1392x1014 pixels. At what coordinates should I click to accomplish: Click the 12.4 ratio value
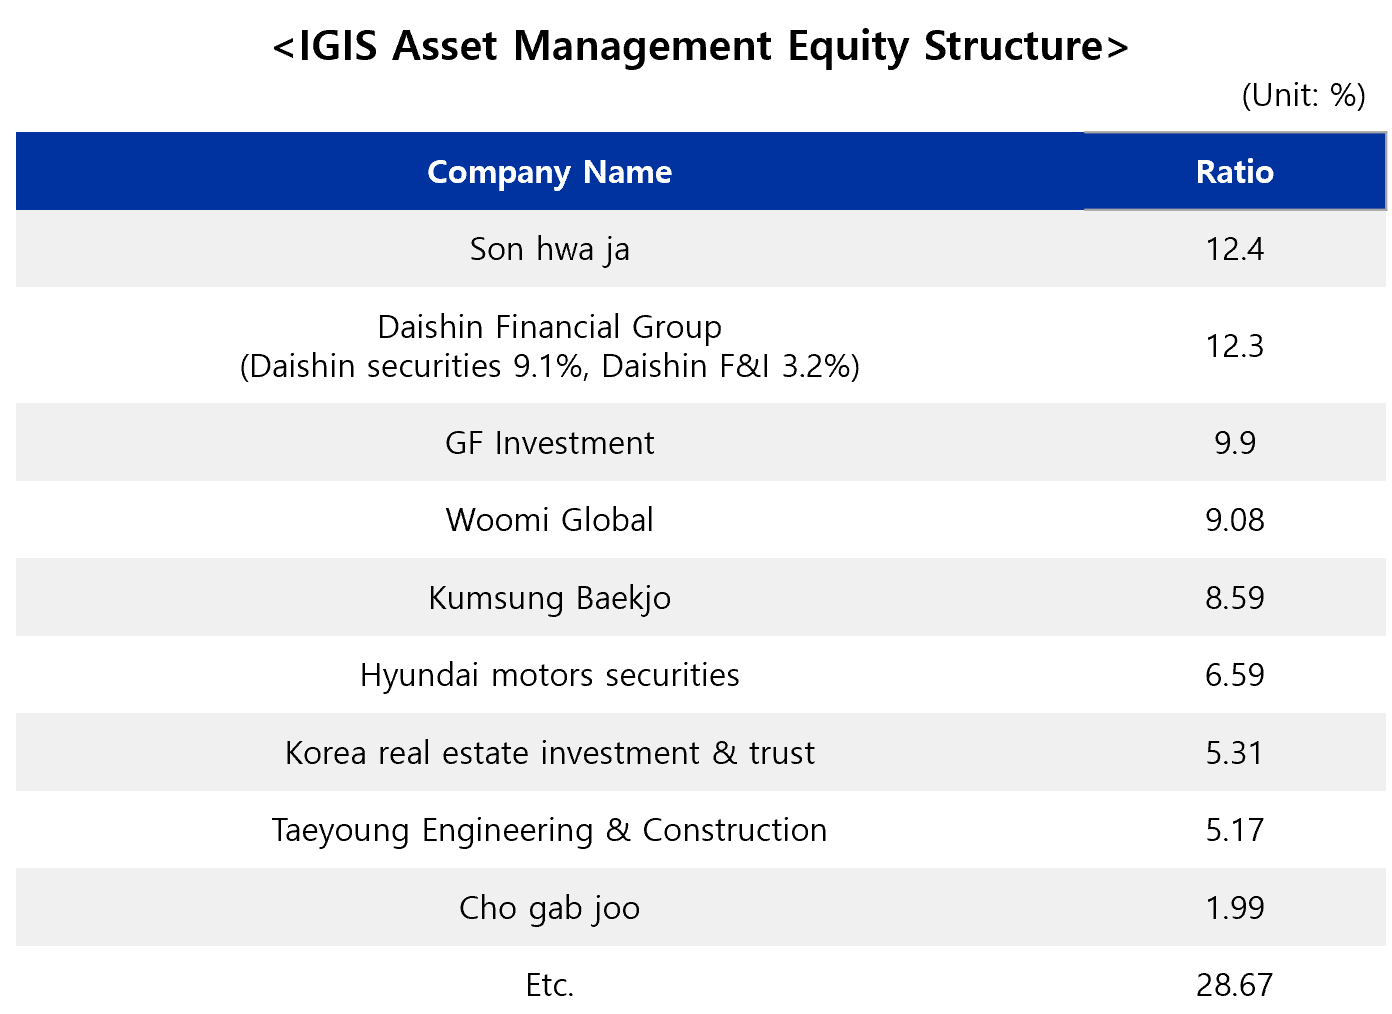(x=1235, y=249)
